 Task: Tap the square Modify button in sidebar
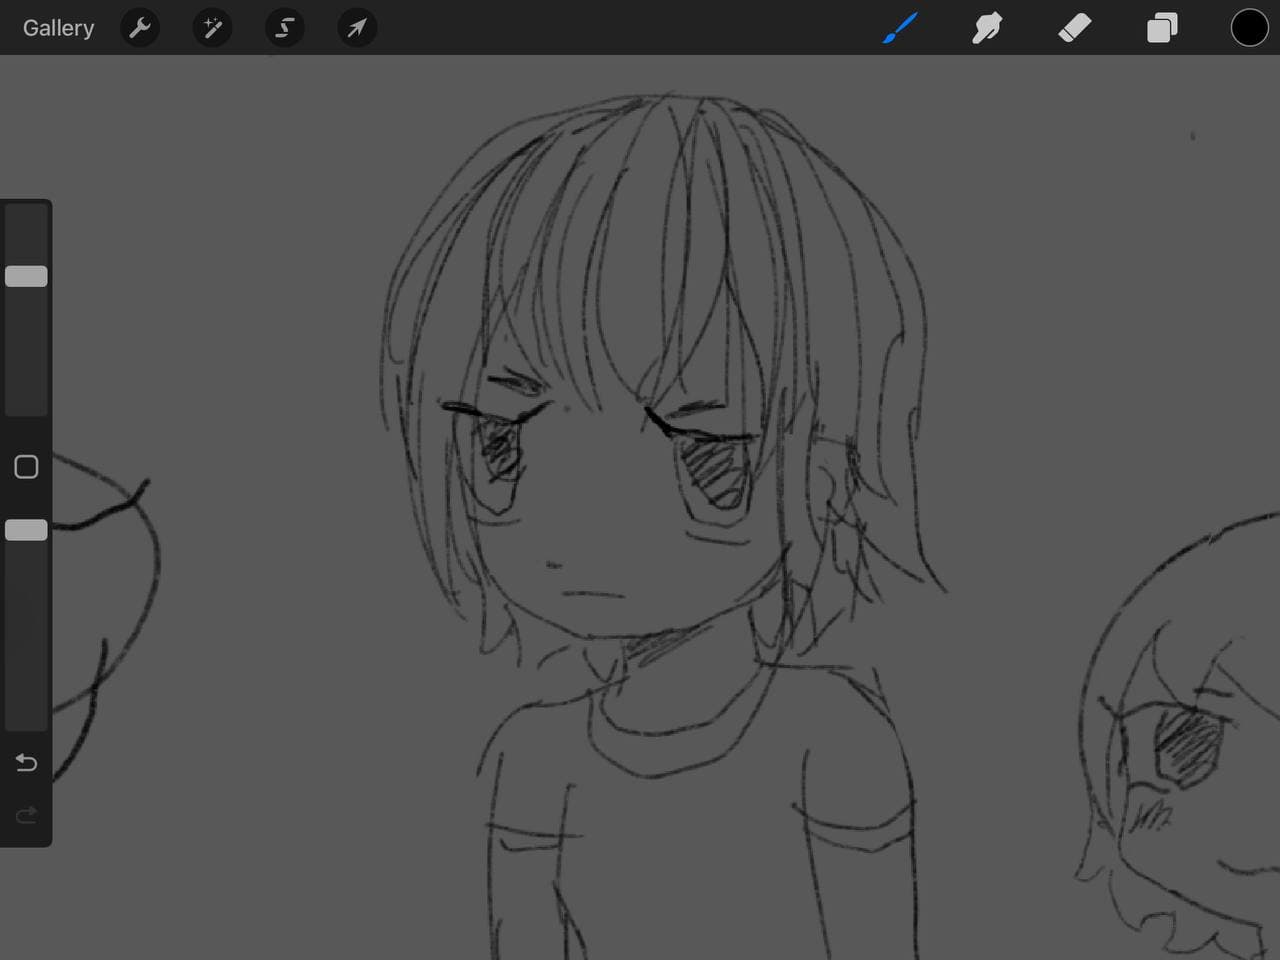pos(26,467)
